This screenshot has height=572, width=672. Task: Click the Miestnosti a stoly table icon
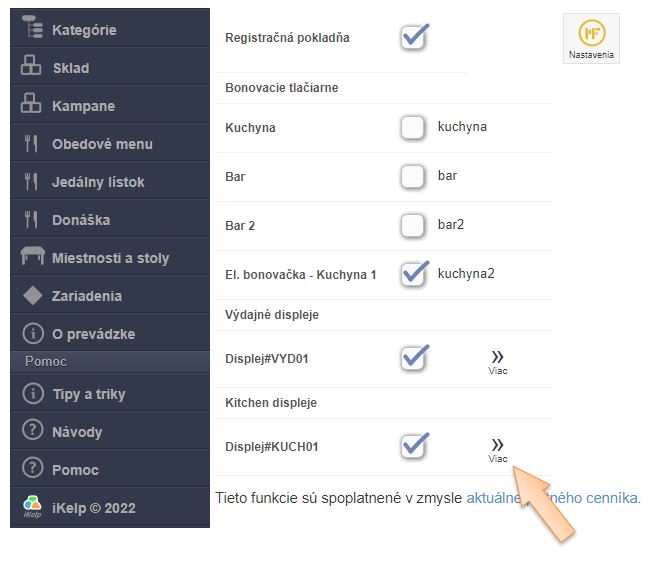(x=32, y=257)
